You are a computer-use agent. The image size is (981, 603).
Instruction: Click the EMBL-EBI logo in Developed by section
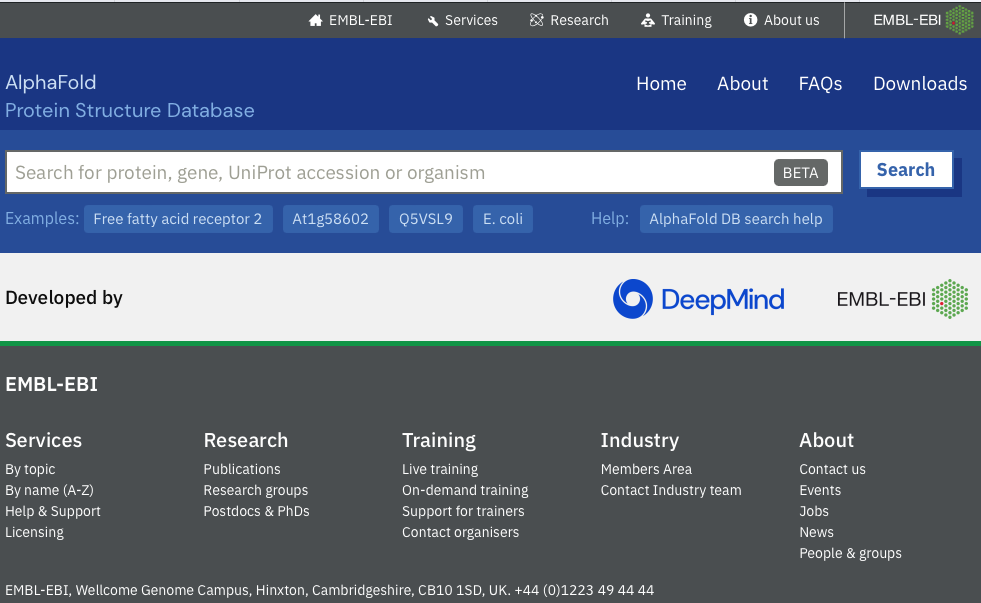click(x=902, y=299)
